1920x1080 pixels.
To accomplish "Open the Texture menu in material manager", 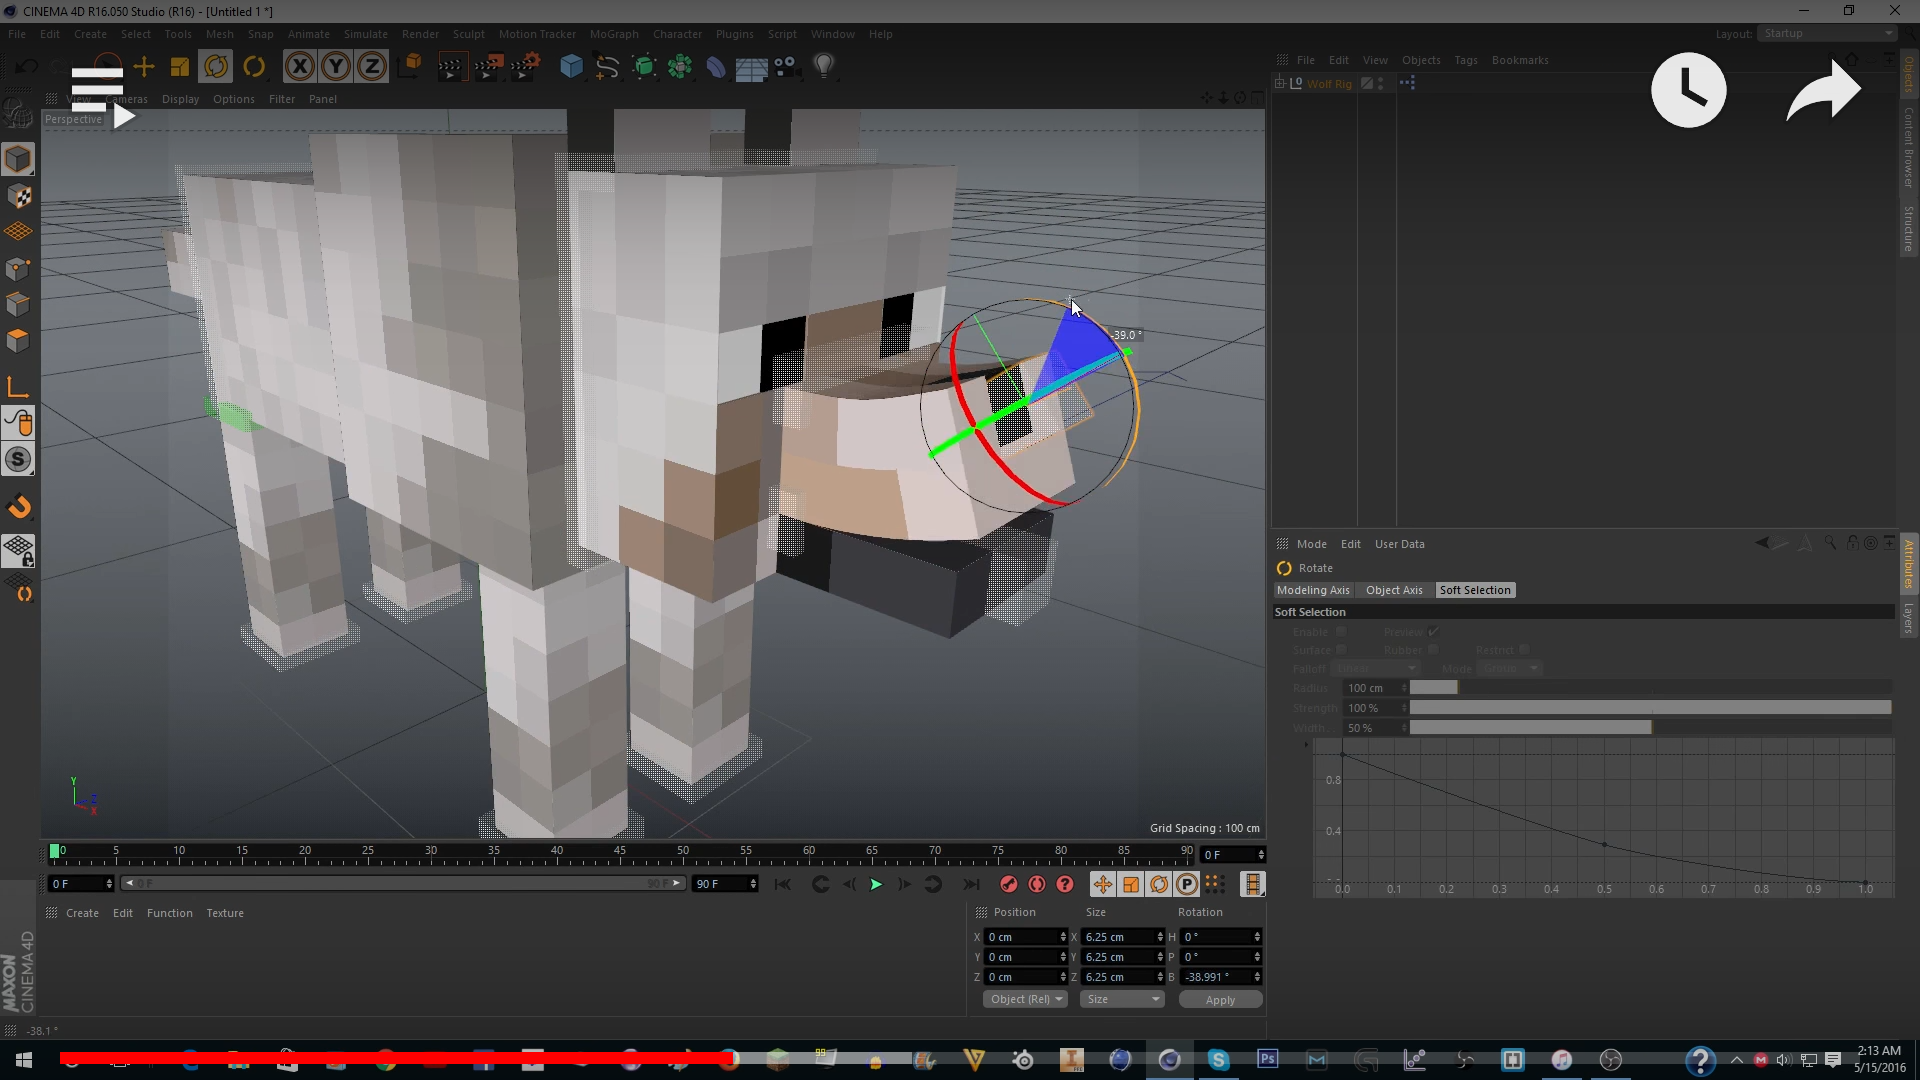I will (225, 913).
